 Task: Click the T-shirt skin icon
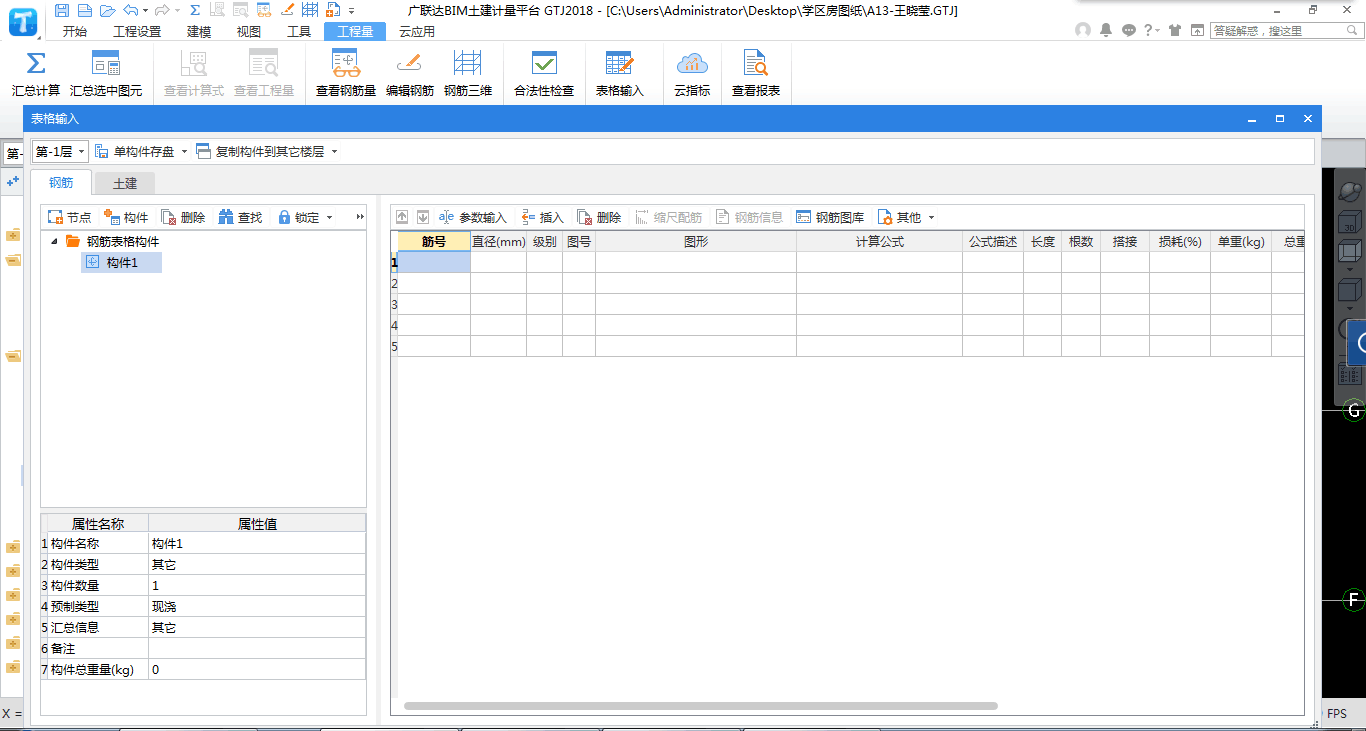[1174, 30]
